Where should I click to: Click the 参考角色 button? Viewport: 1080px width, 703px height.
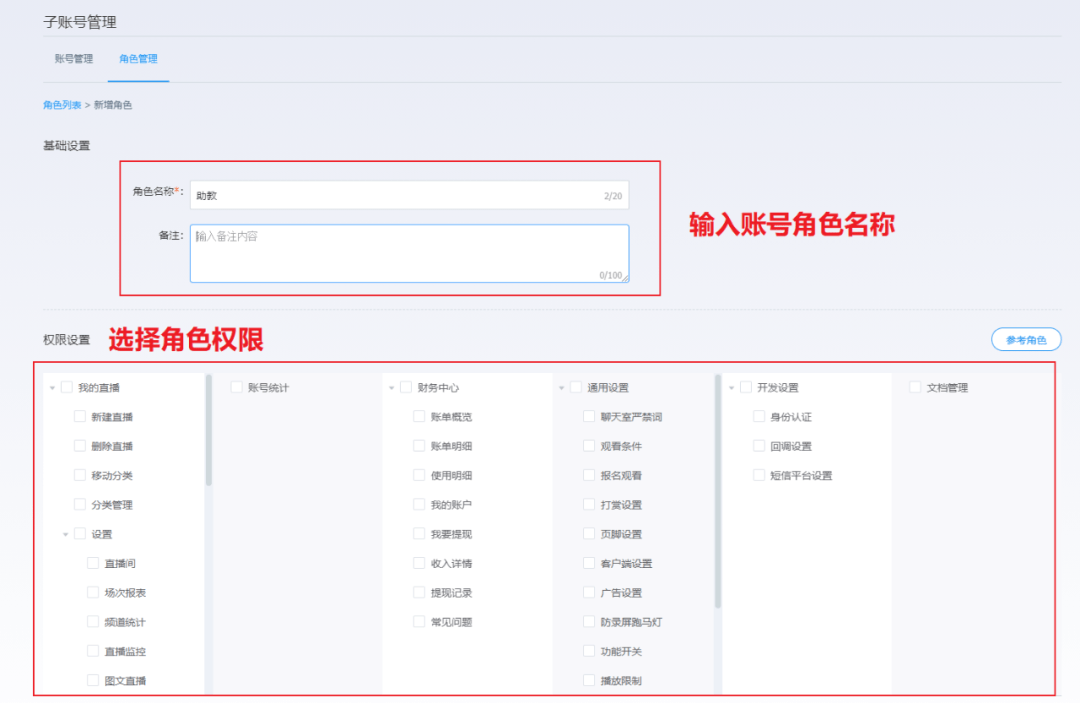click(x=1025, y=340)
